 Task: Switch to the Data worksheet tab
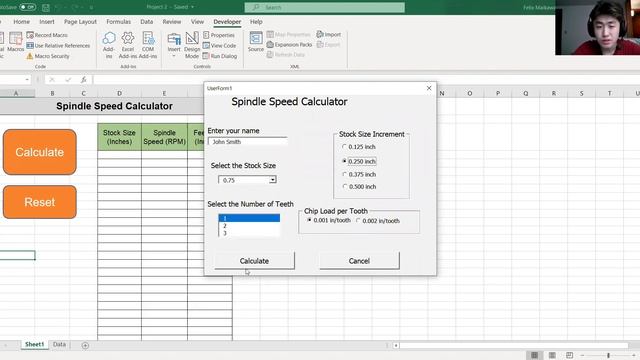(x=59, y=344)
